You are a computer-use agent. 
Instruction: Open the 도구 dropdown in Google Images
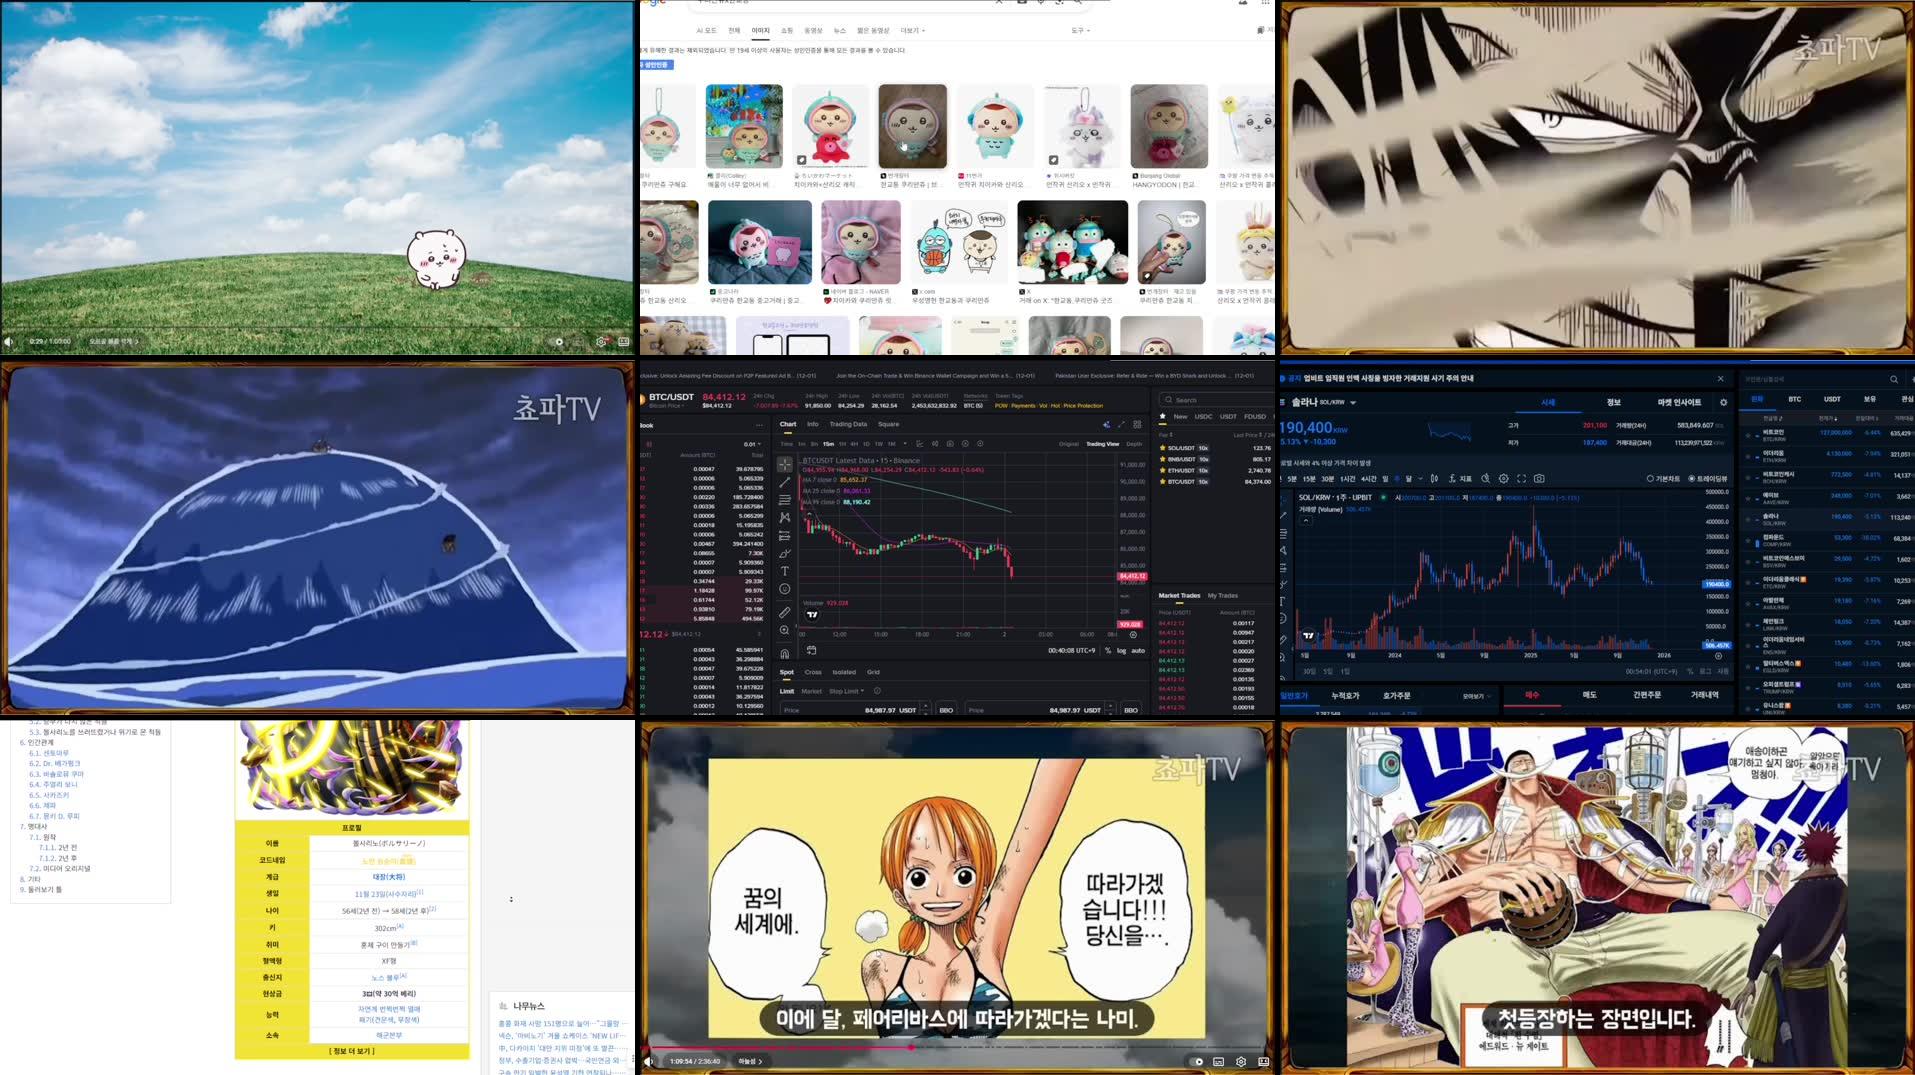1080,30
